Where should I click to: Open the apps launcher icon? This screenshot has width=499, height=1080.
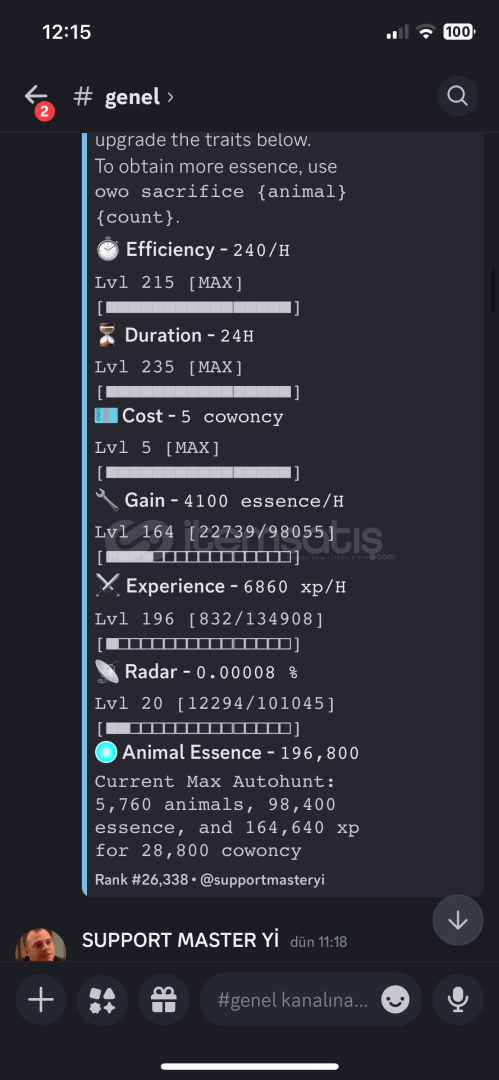click(102, 999)
